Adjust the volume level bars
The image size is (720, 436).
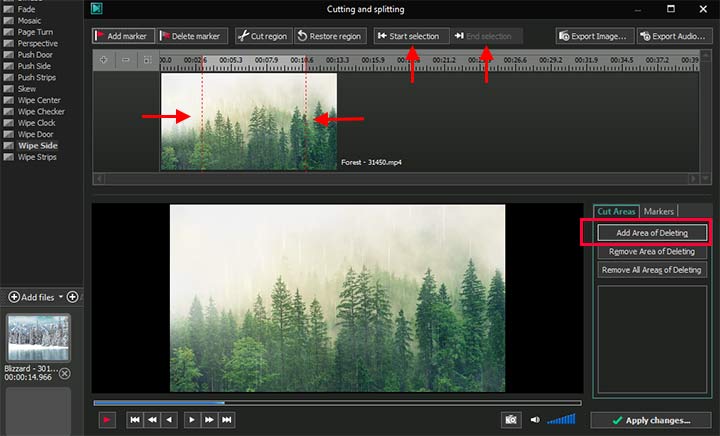click(561, 419)
